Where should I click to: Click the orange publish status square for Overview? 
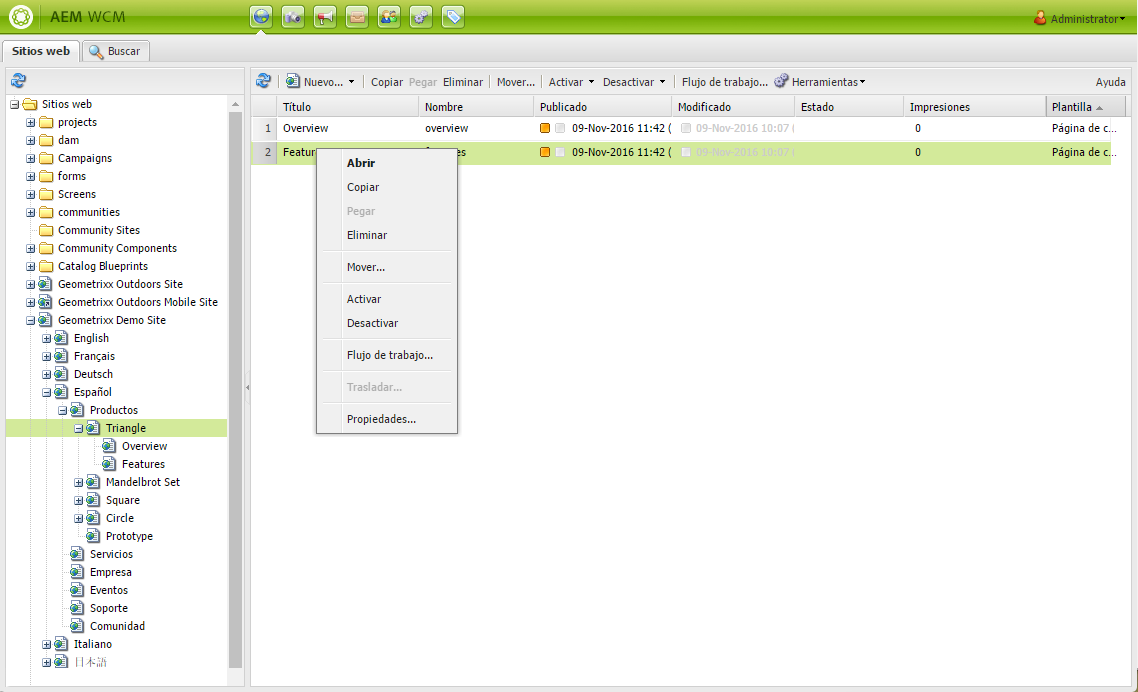pyautogui.click(x=545, y=129)
